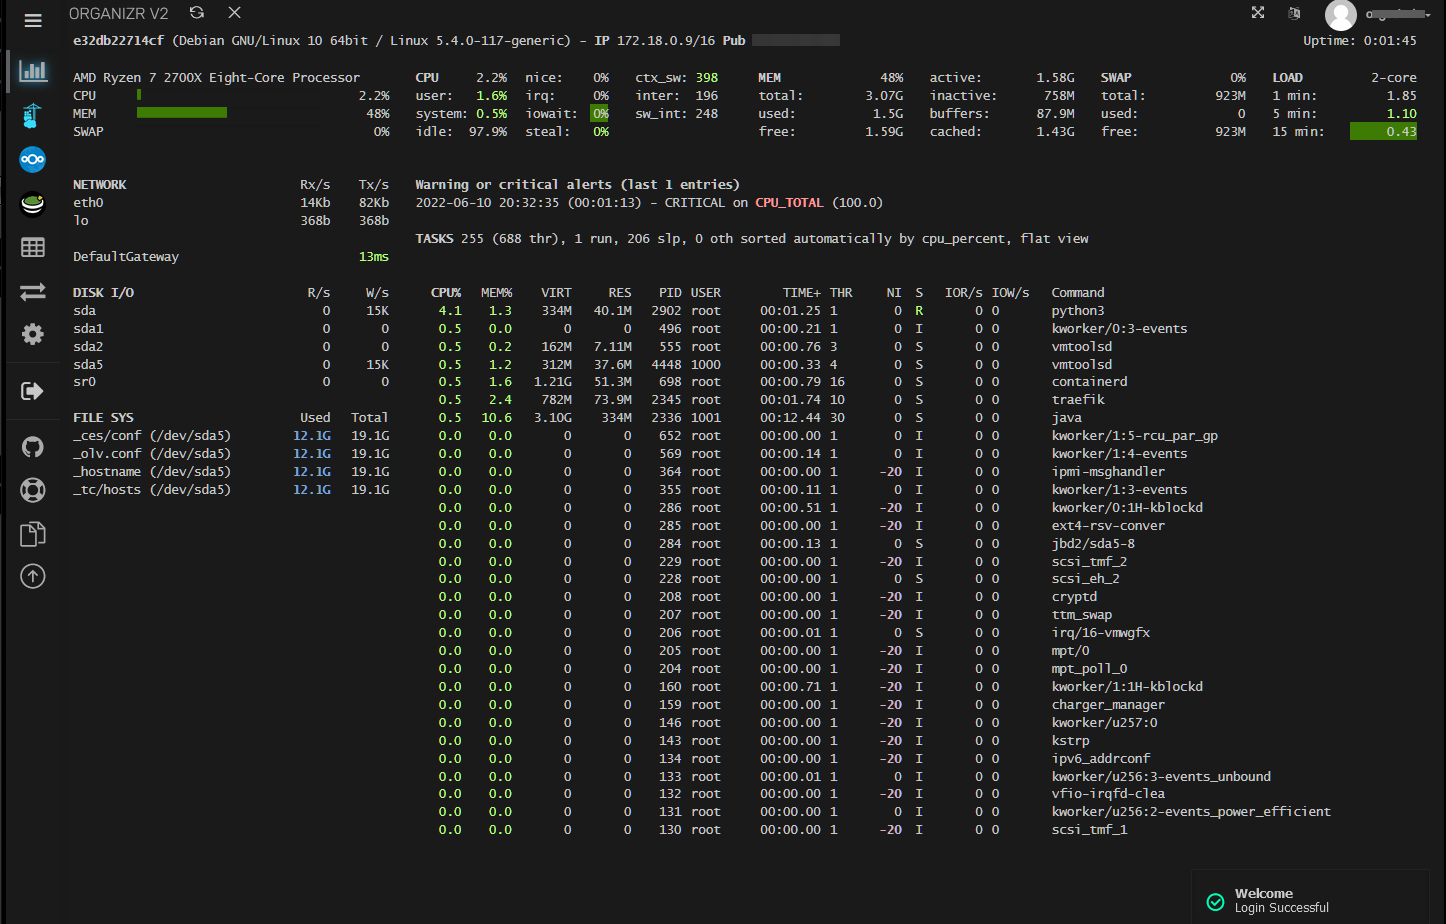Click the MEM% column header

click(496, 293)
